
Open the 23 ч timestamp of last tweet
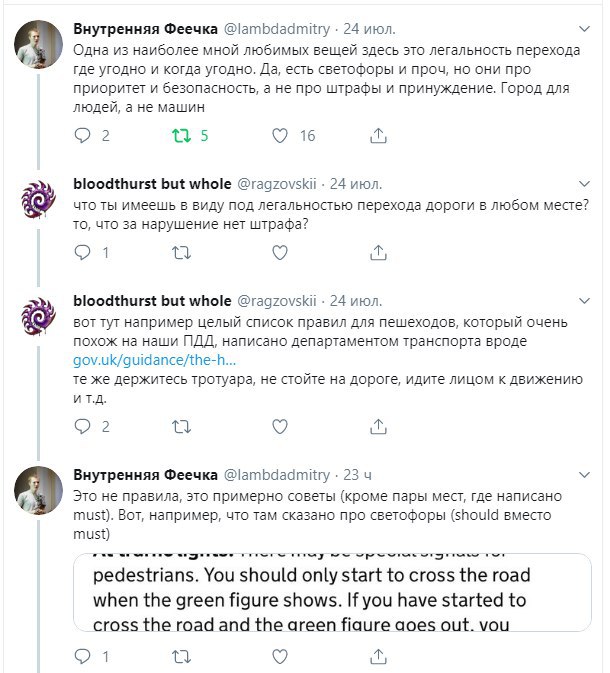(x=357, y=475)
